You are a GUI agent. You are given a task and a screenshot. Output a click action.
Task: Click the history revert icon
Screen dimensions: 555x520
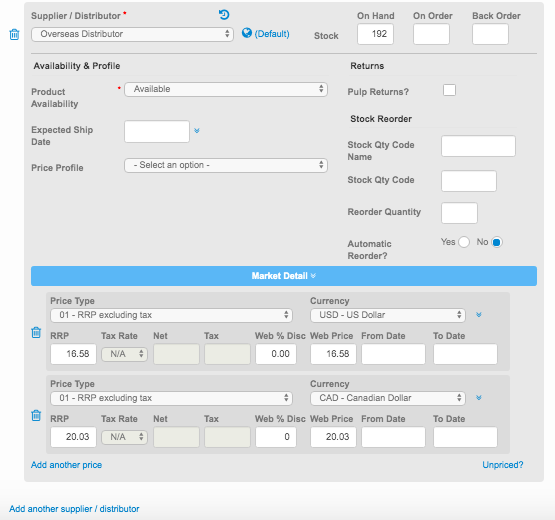(224, 15)
